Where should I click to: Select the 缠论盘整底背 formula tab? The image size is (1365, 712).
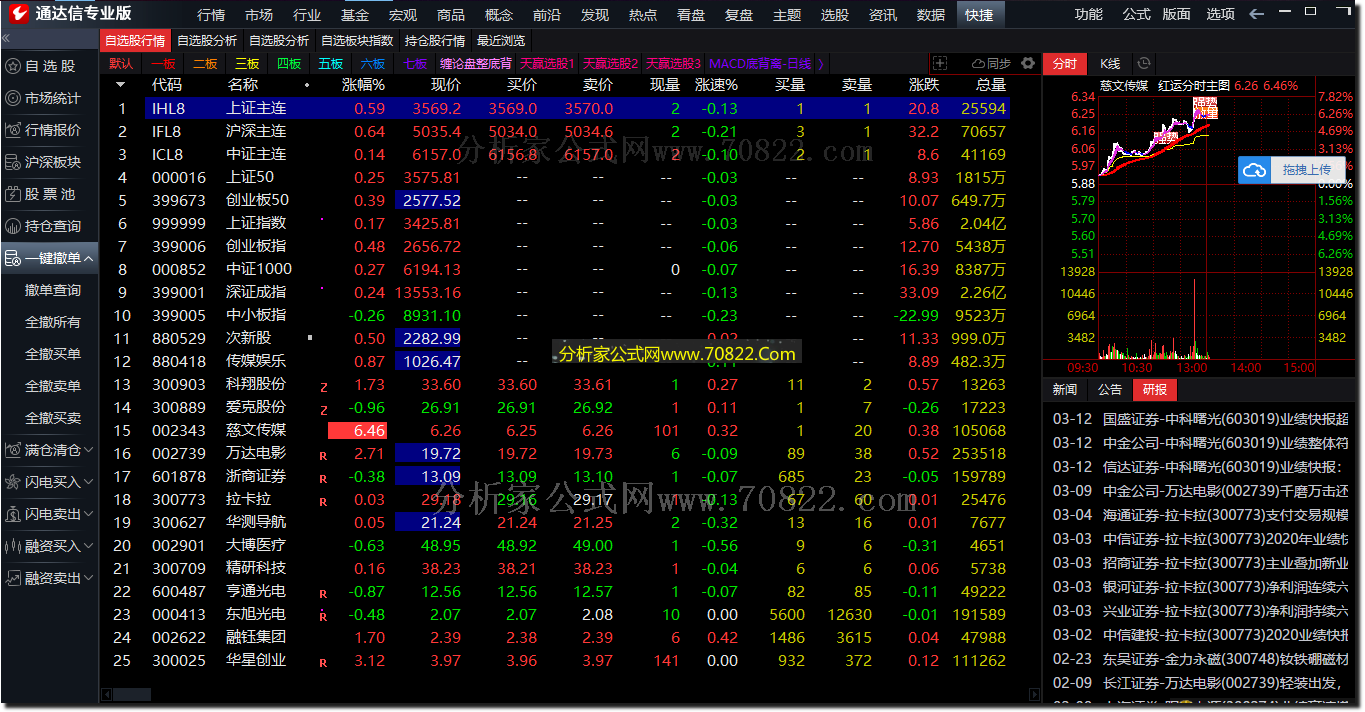(x=476, y=63)
